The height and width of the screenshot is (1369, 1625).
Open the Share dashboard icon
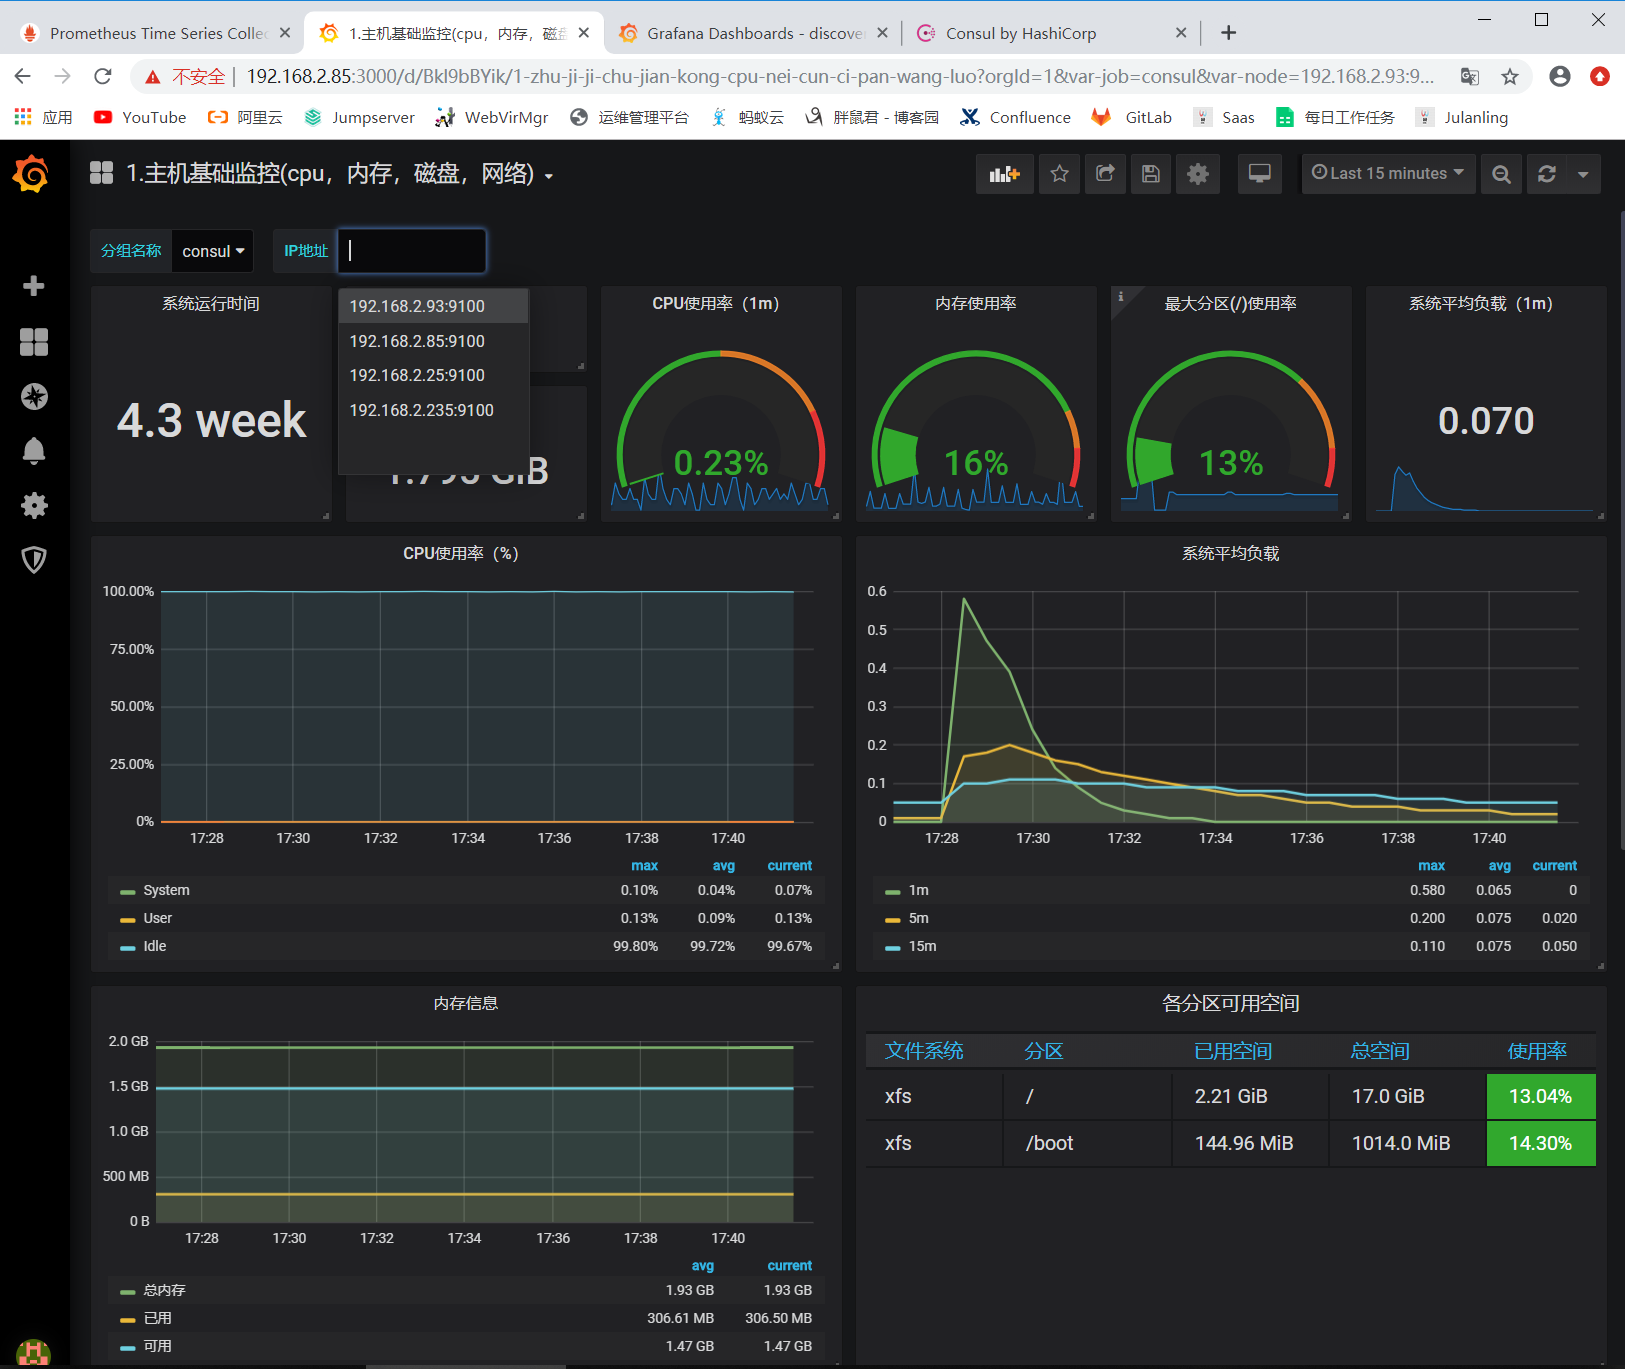point(1105,174)
